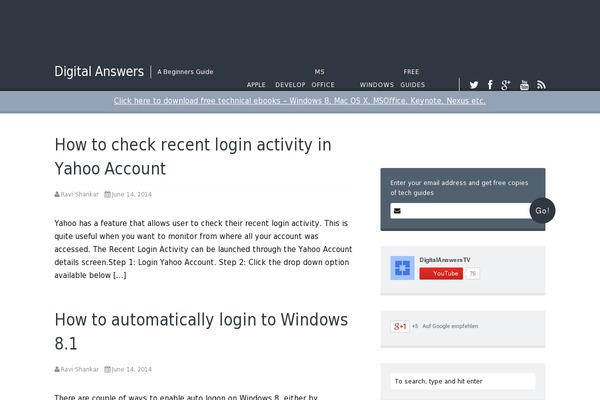Open the MS OFFICE menu item

click(323, 78)
